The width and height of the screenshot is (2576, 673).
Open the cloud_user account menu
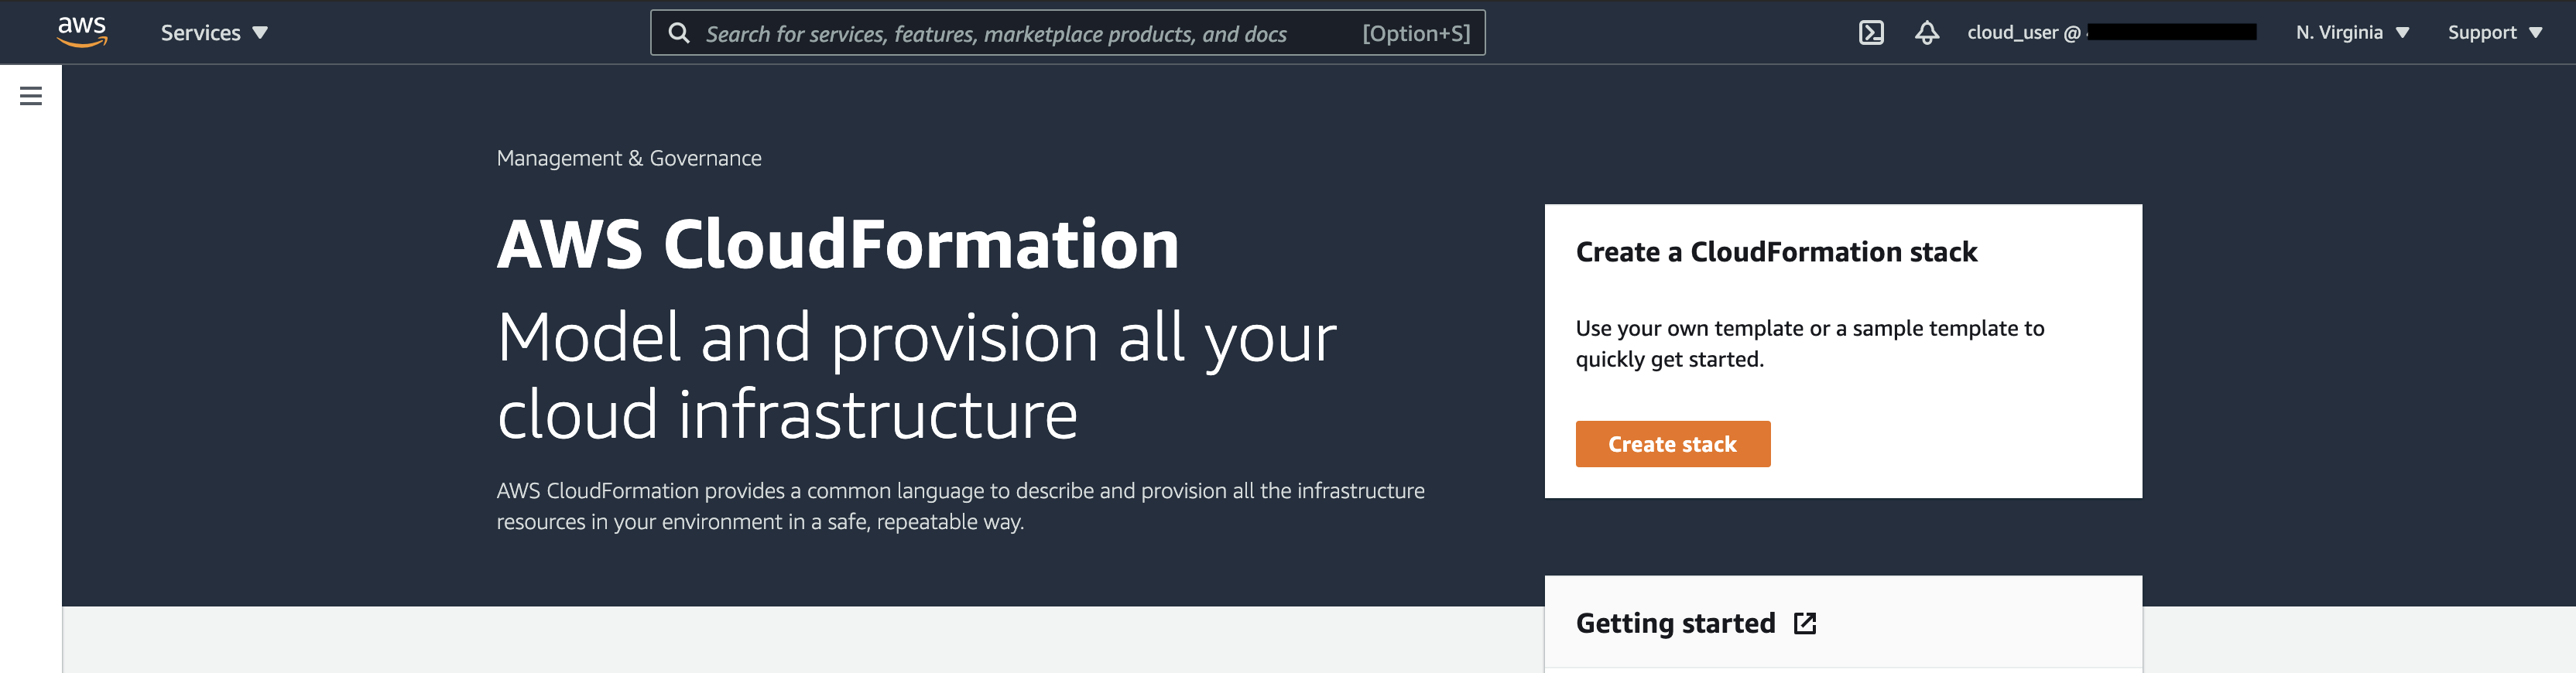(2111, 33)
